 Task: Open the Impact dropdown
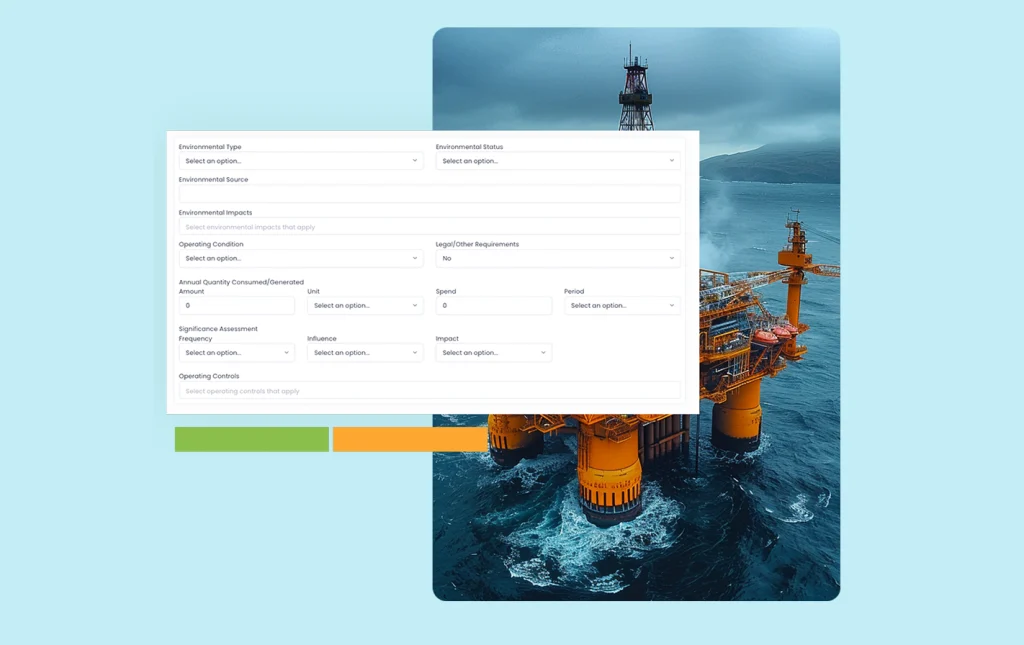coord(494,353)
